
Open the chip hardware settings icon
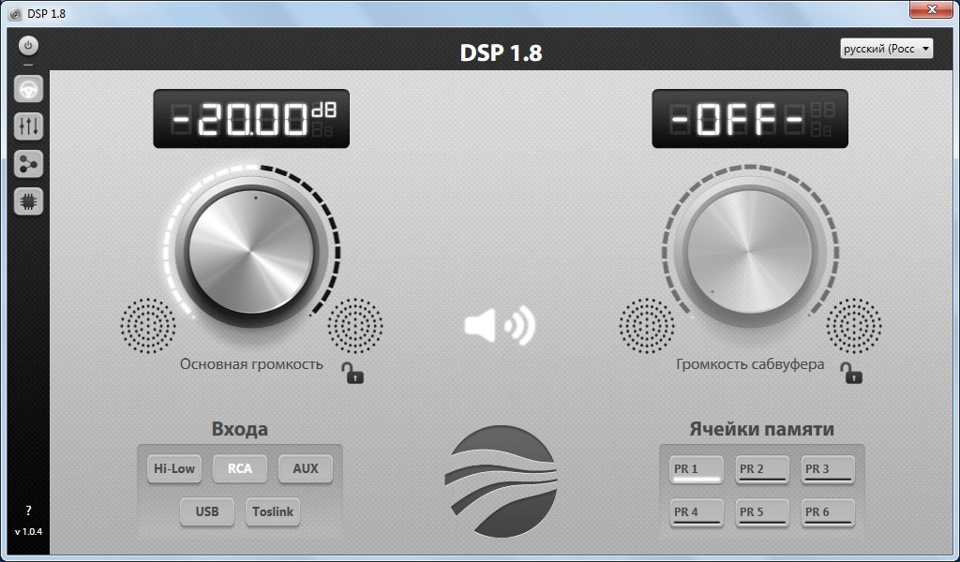pyautogui.click(x=28, y=201)
